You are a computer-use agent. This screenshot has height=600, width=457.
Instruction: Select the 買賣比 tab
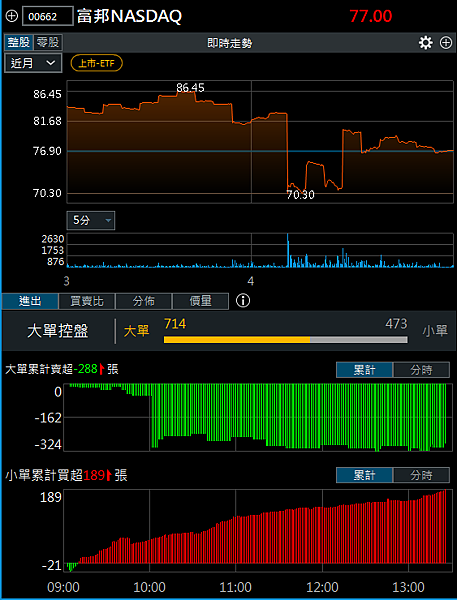pos(87,301)
